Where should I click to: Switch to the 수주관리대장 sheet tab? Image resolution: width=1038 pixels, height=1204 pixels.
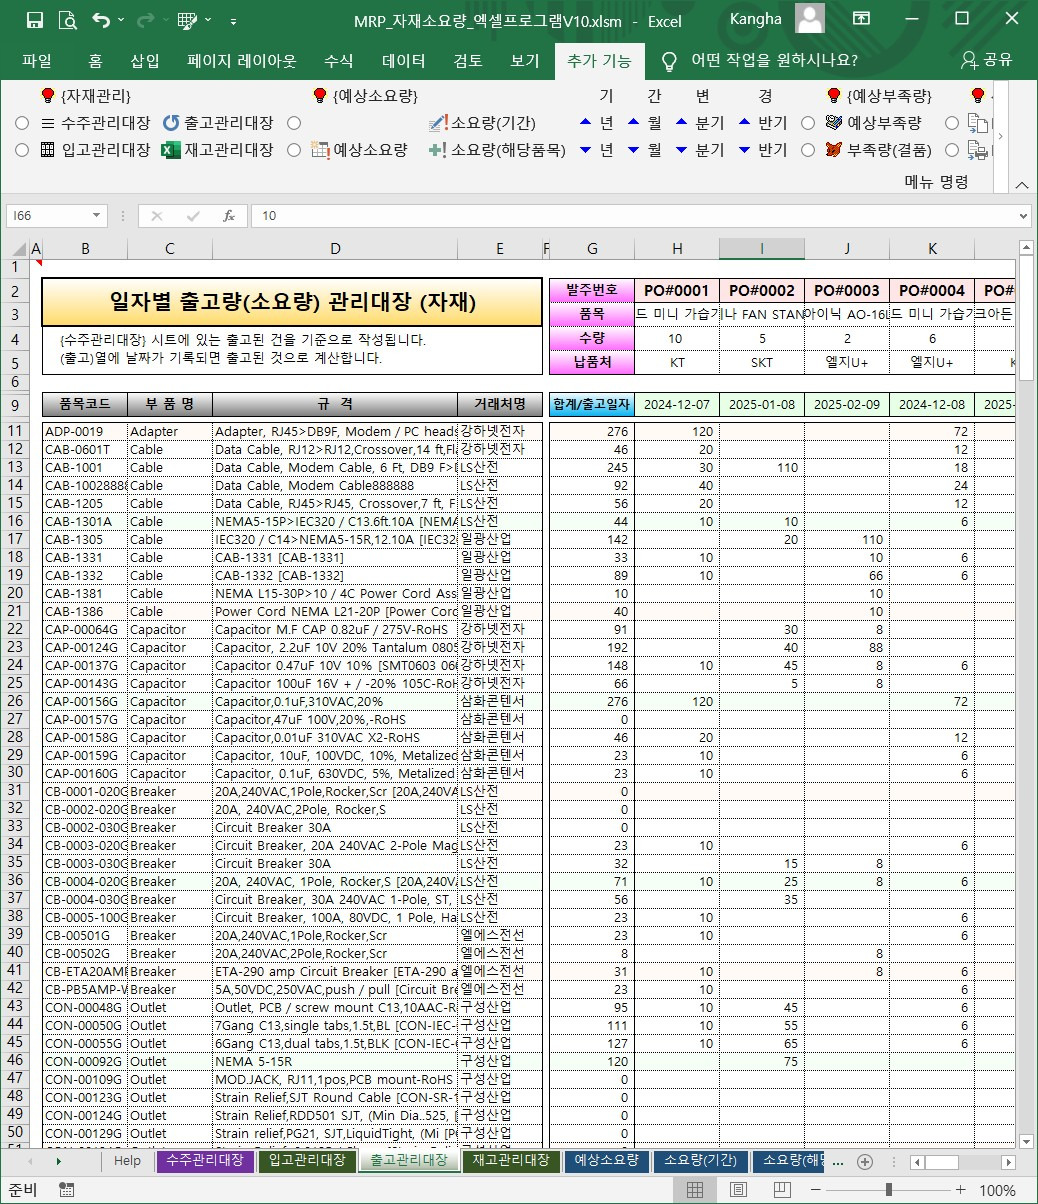(204, 1161)
